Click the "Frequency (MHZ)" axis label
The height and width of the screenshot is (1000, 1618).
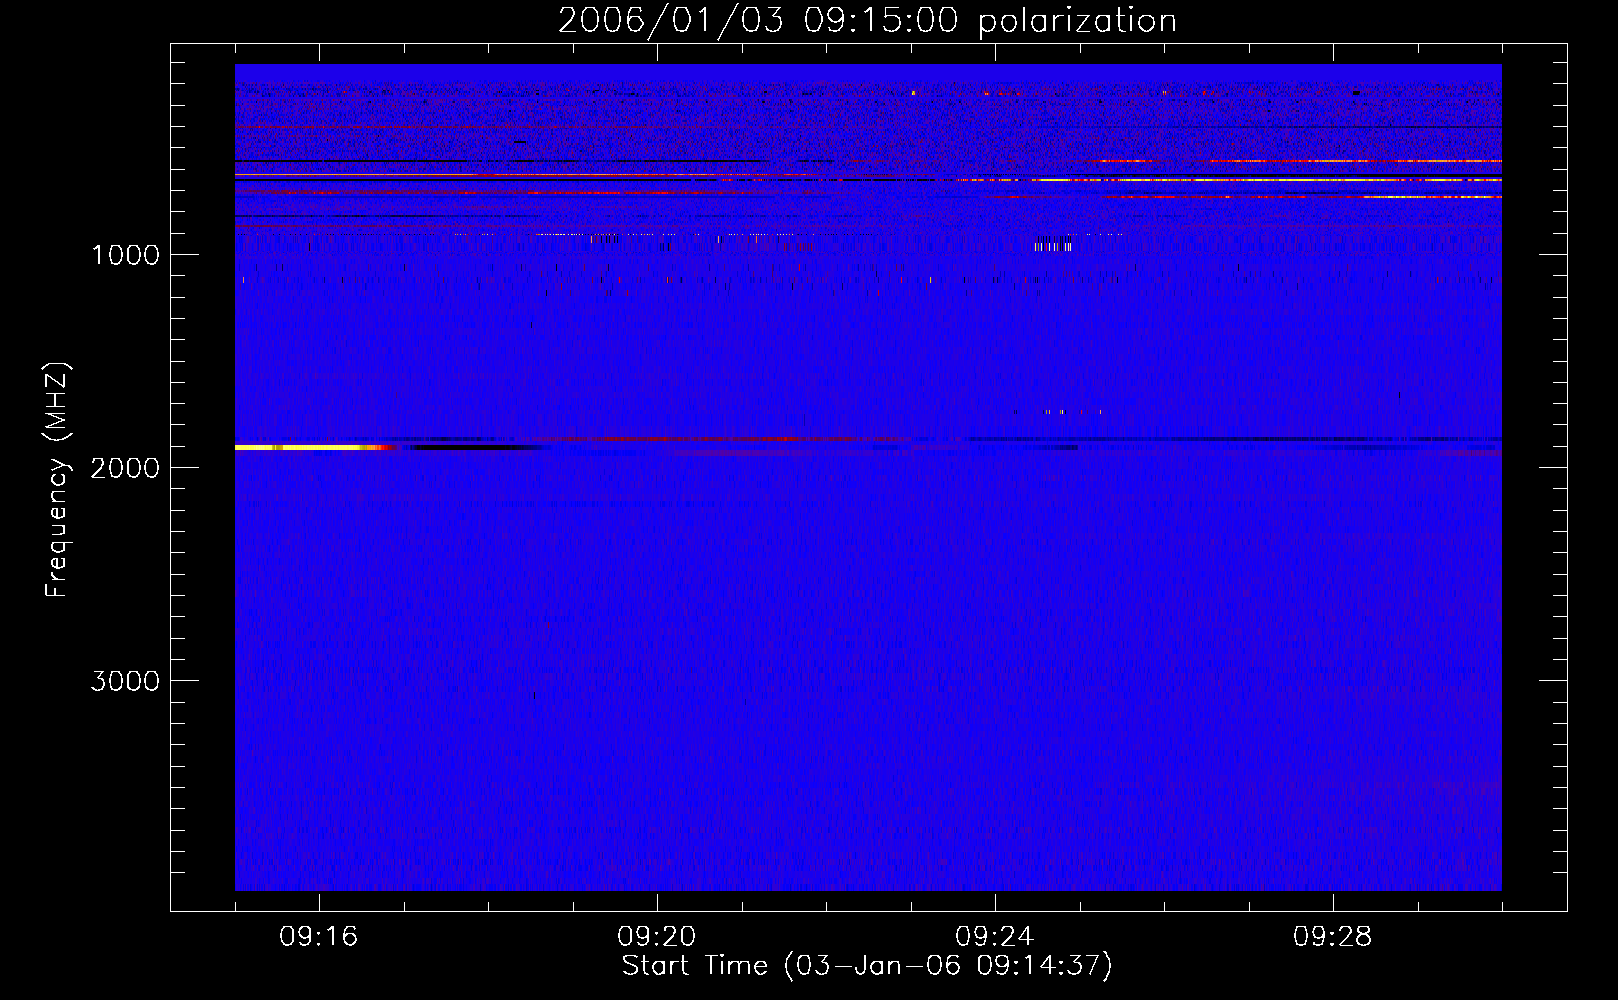point(58,480)
